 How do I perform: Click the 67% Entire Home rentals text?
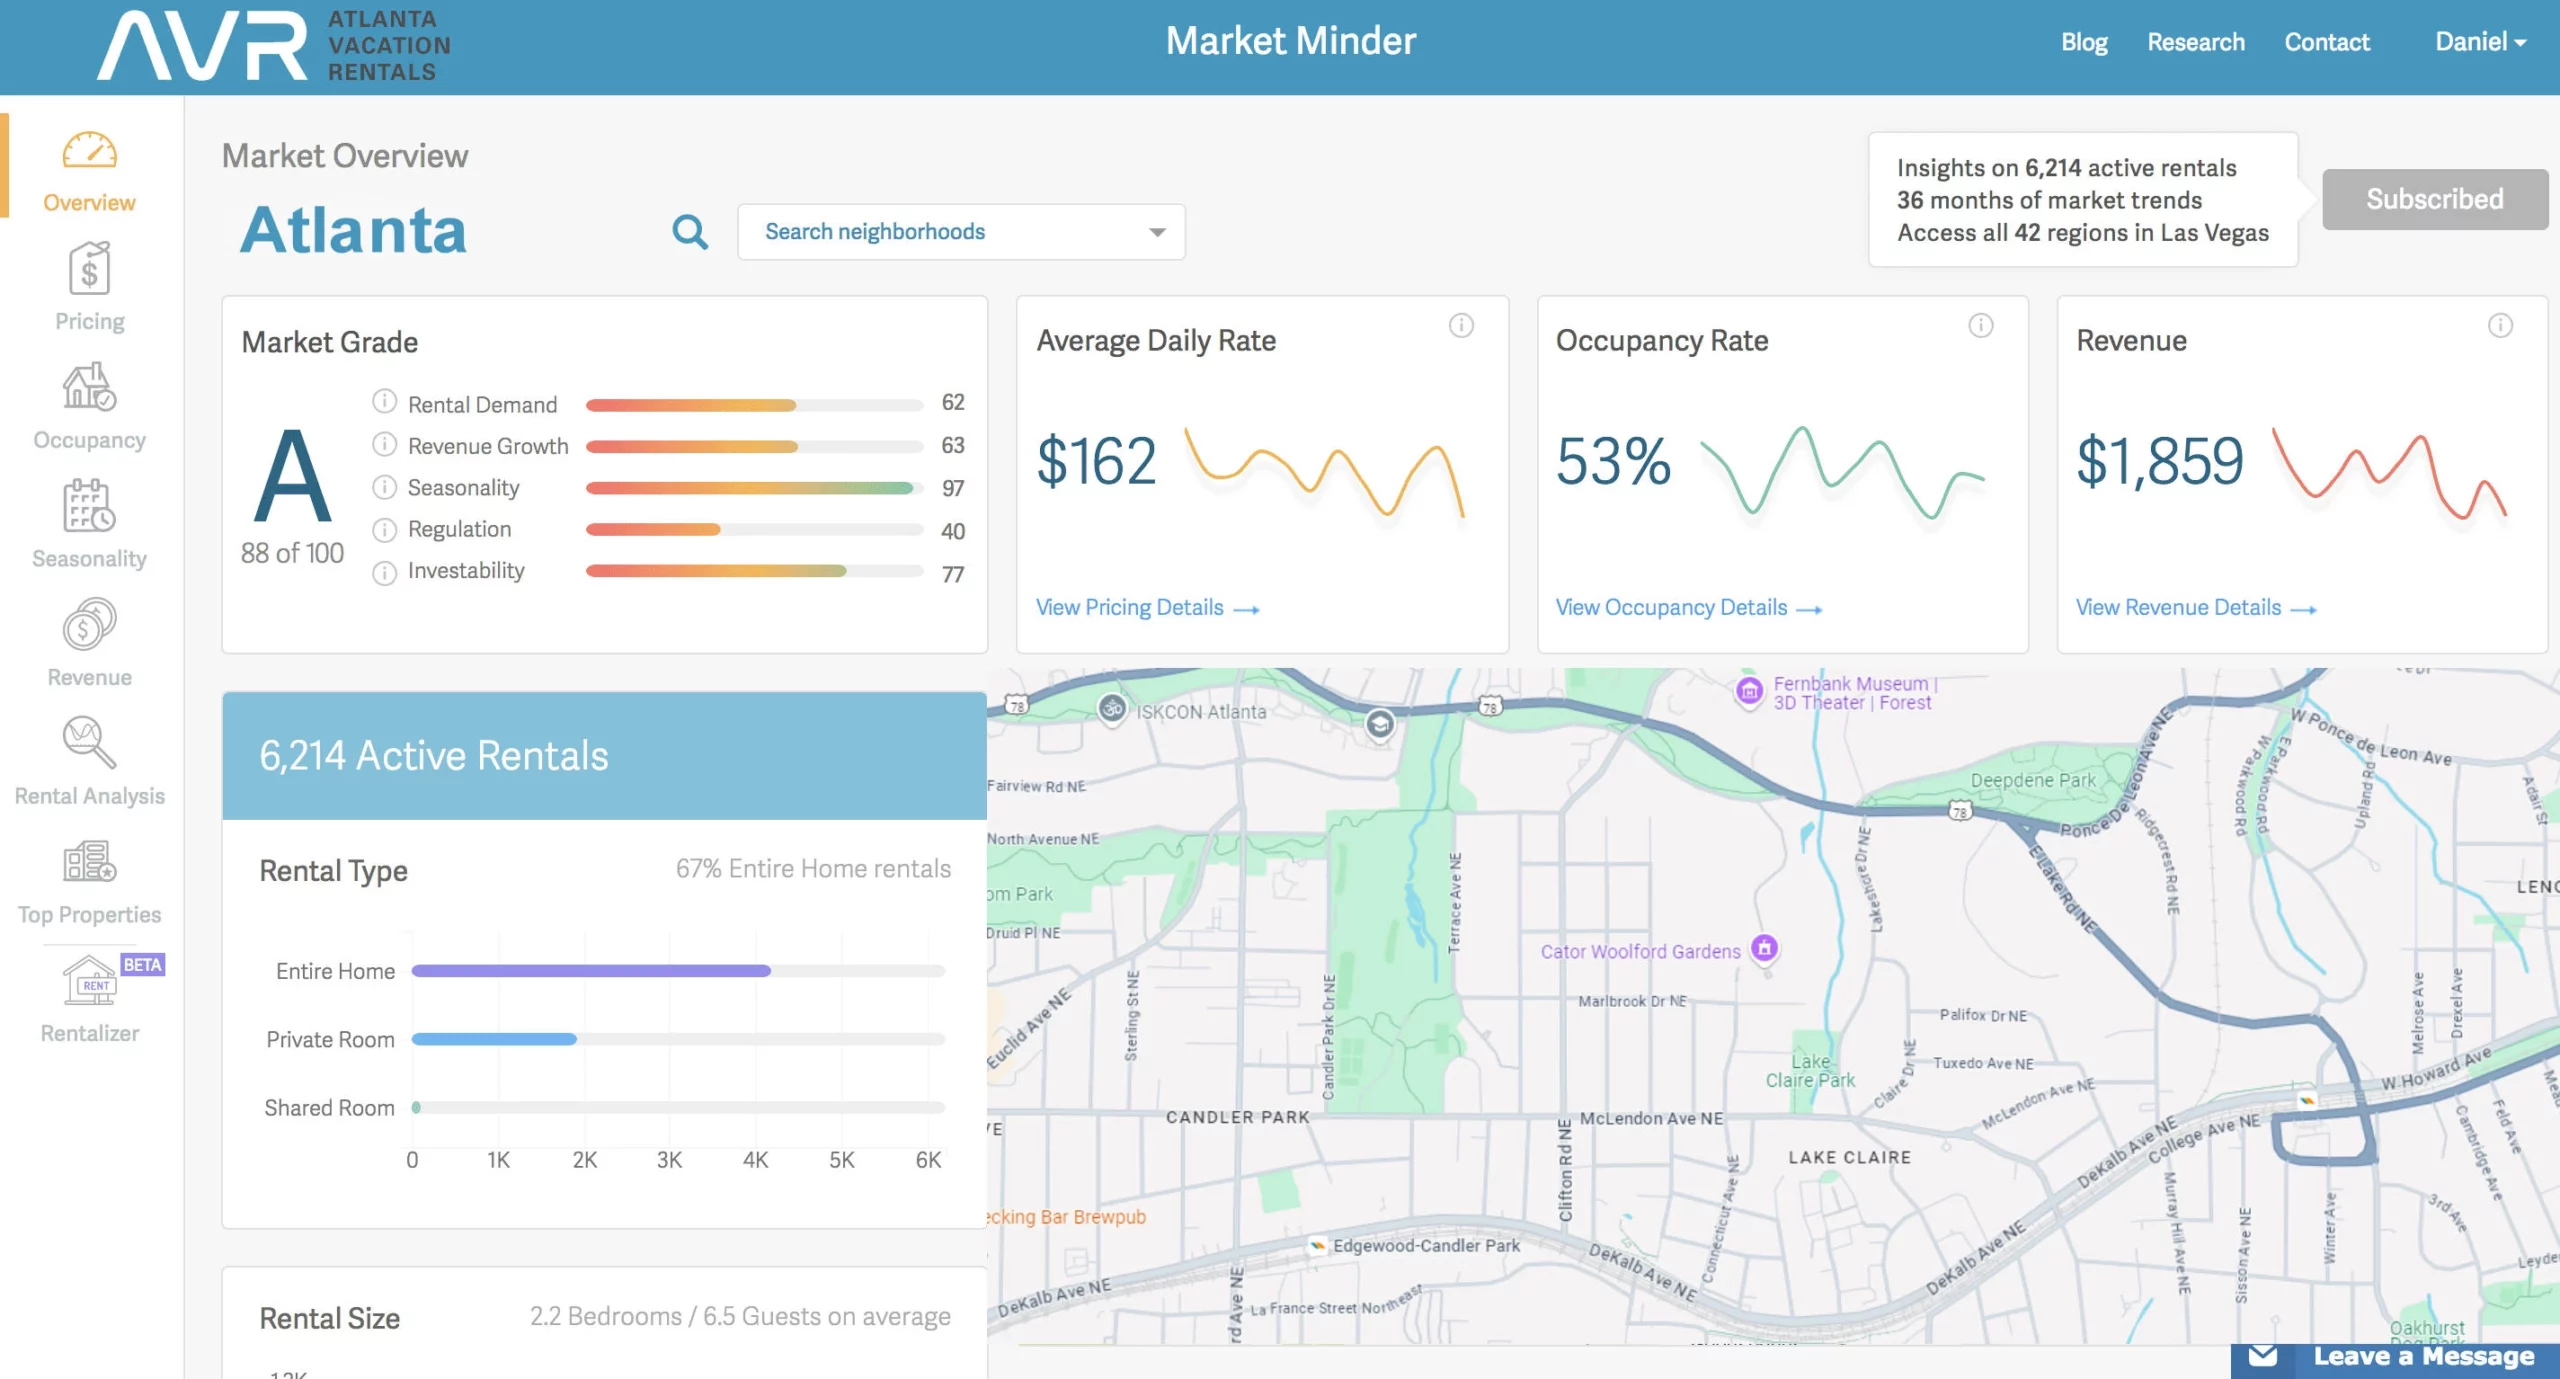click(x=813, y=869)
